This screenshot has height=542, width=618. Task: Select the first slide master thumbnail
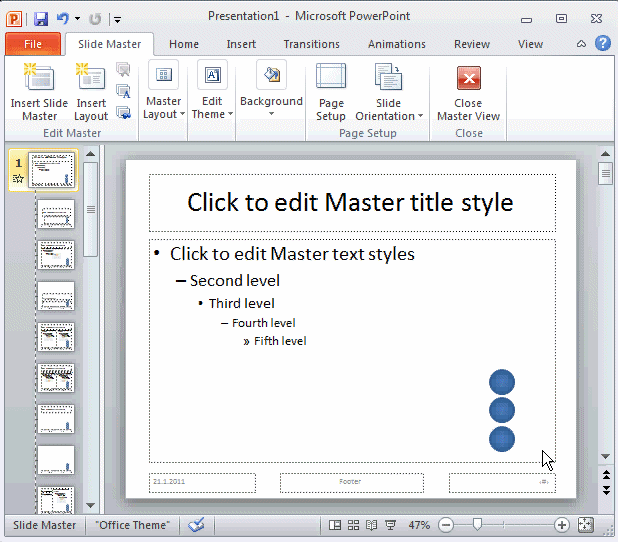coord(51,170)
